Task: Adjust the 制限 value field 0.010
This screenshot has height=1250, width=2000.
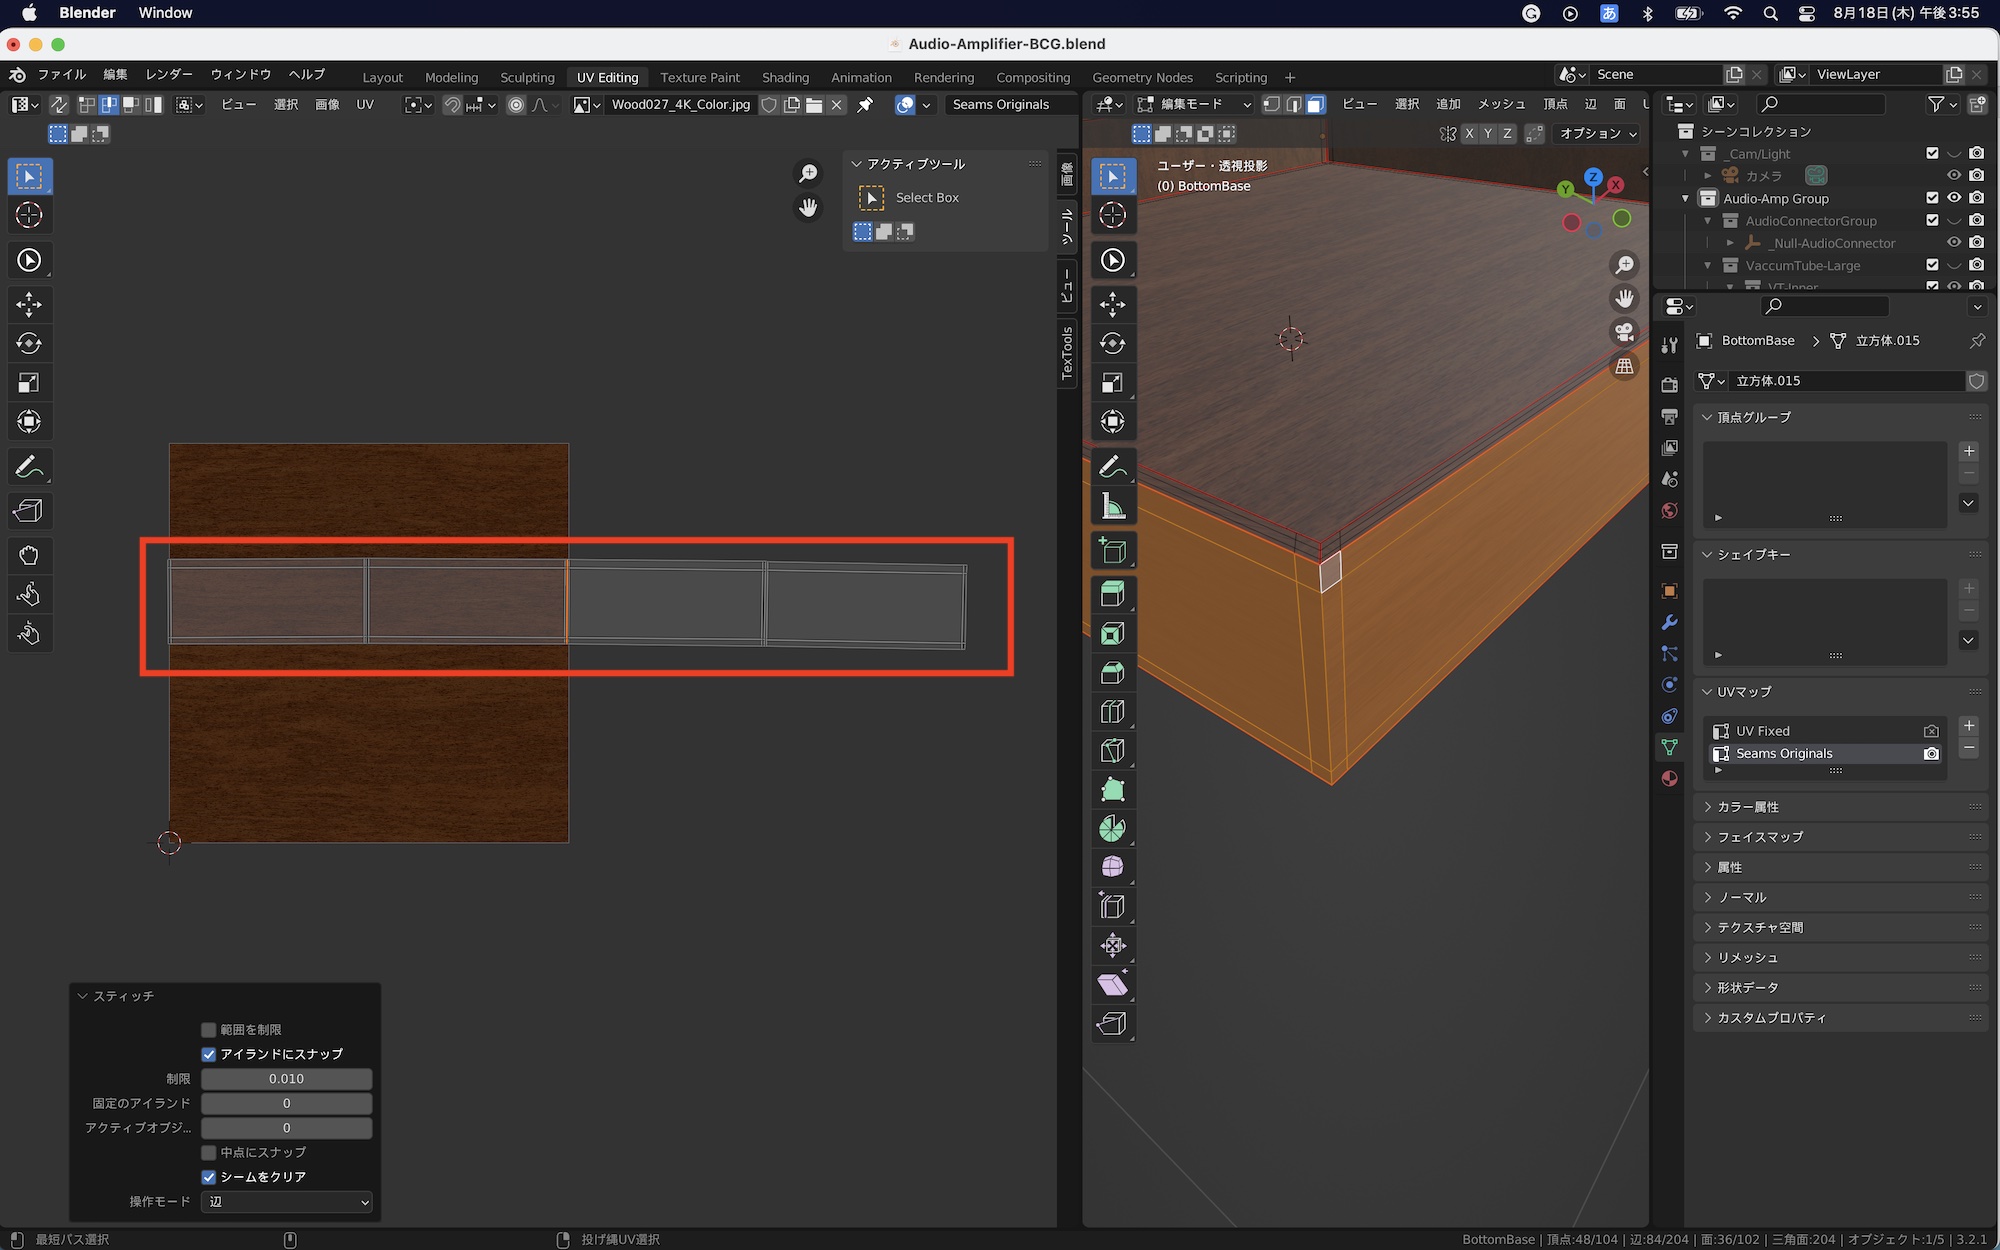Action: [x=287, y=1079]
